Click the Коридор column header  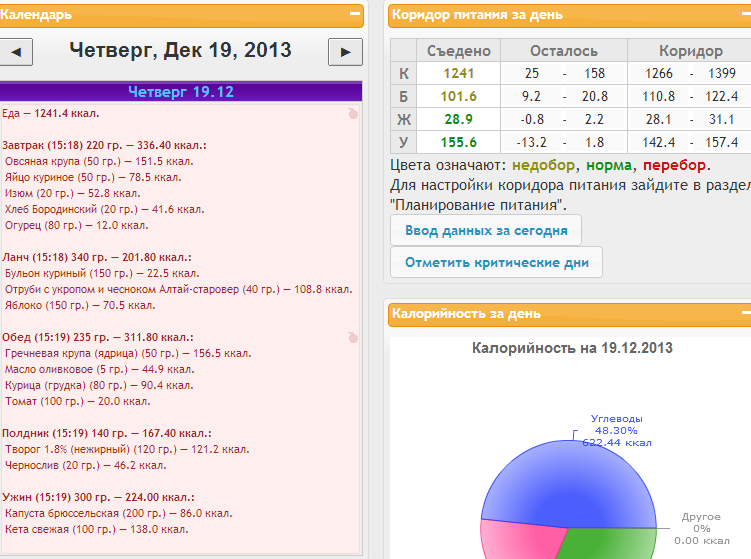pos(691,51)
